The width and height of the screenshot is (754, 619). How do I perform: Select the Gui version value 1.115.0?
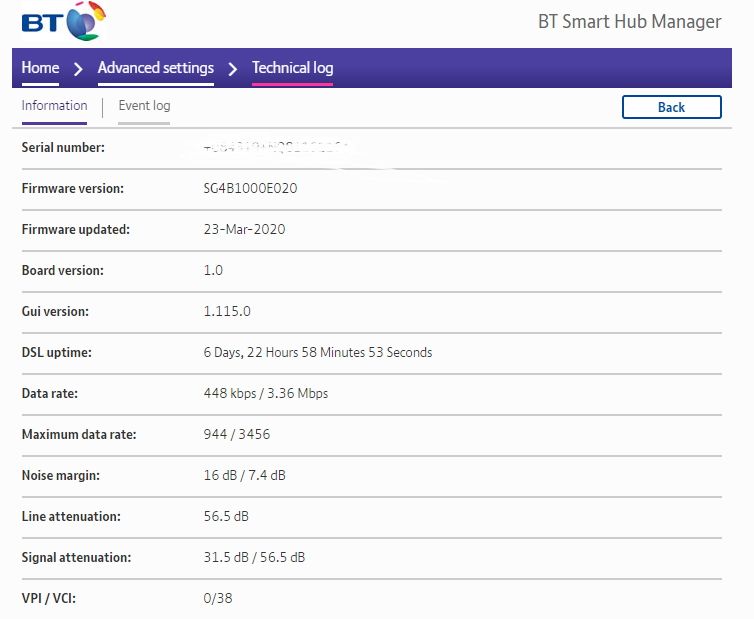[227, 311]
